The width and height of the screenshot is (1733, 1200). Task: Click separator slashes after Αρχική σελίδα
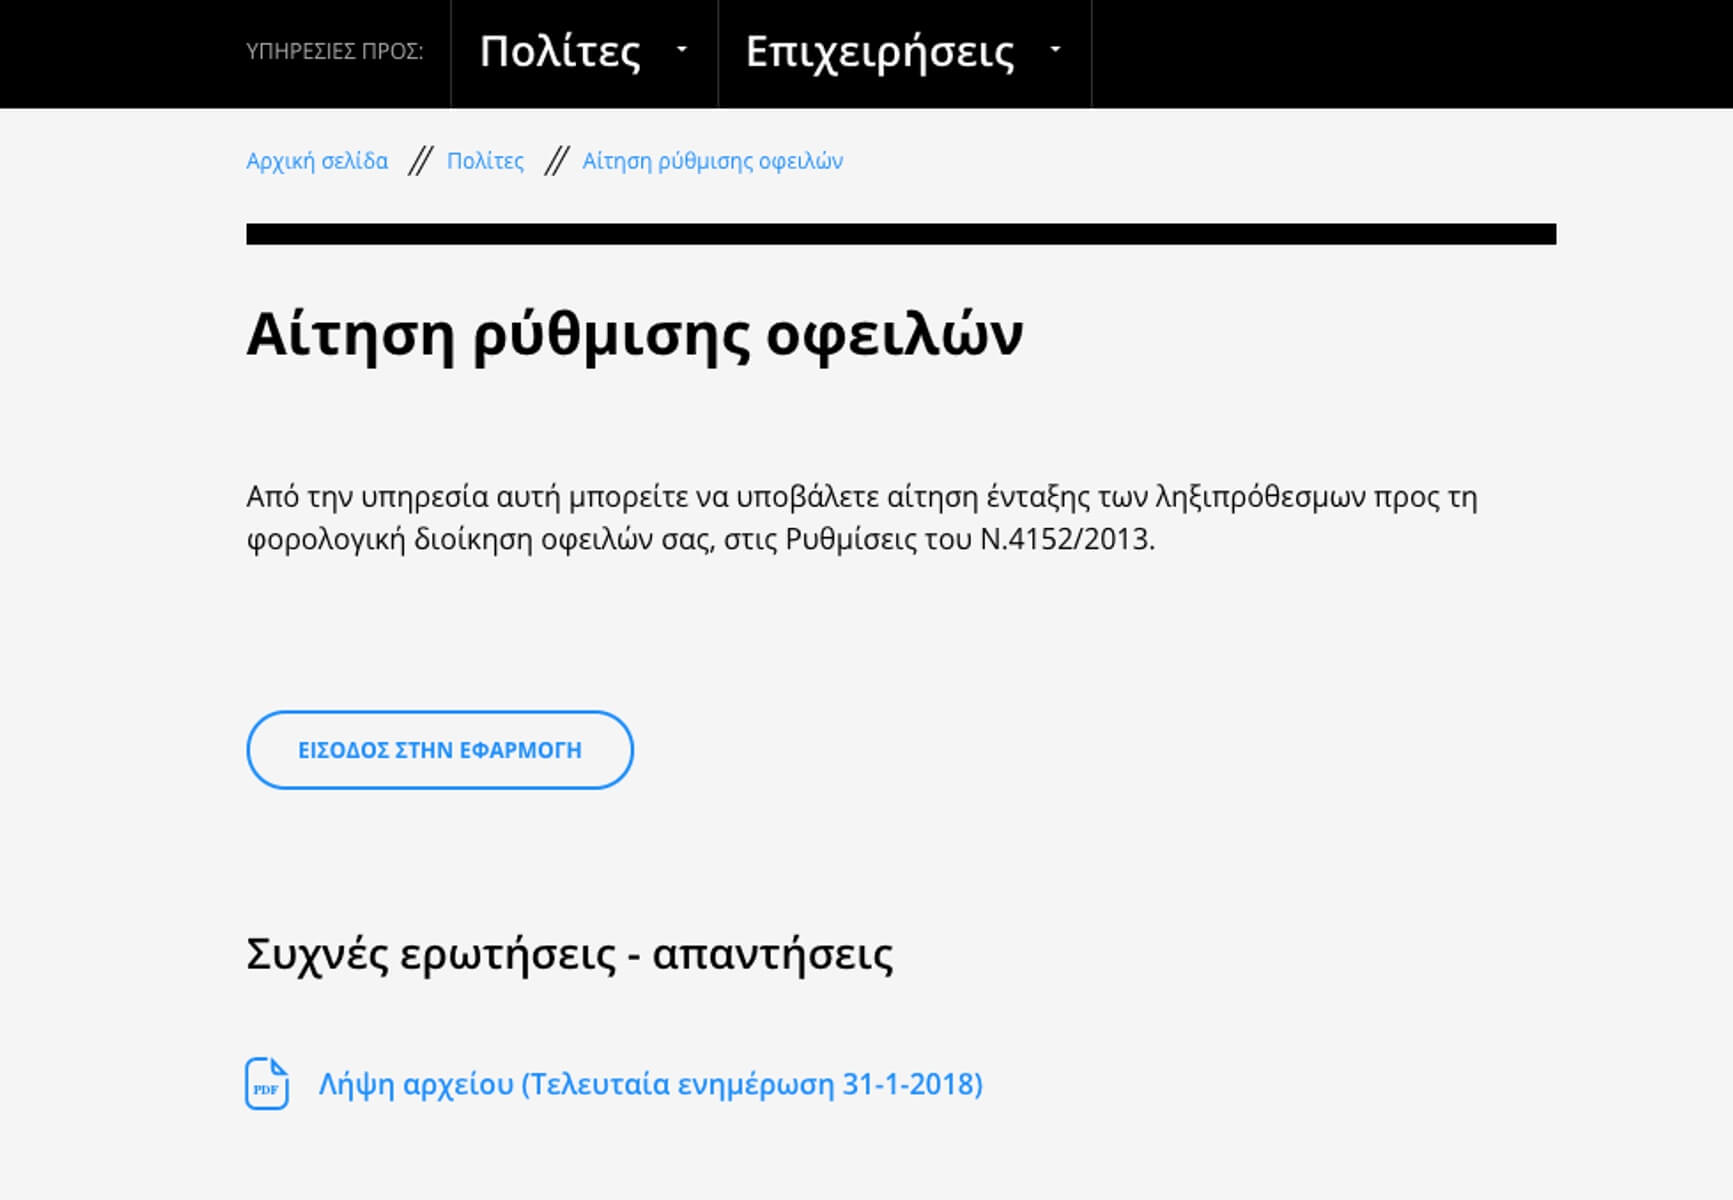[419, 161]
